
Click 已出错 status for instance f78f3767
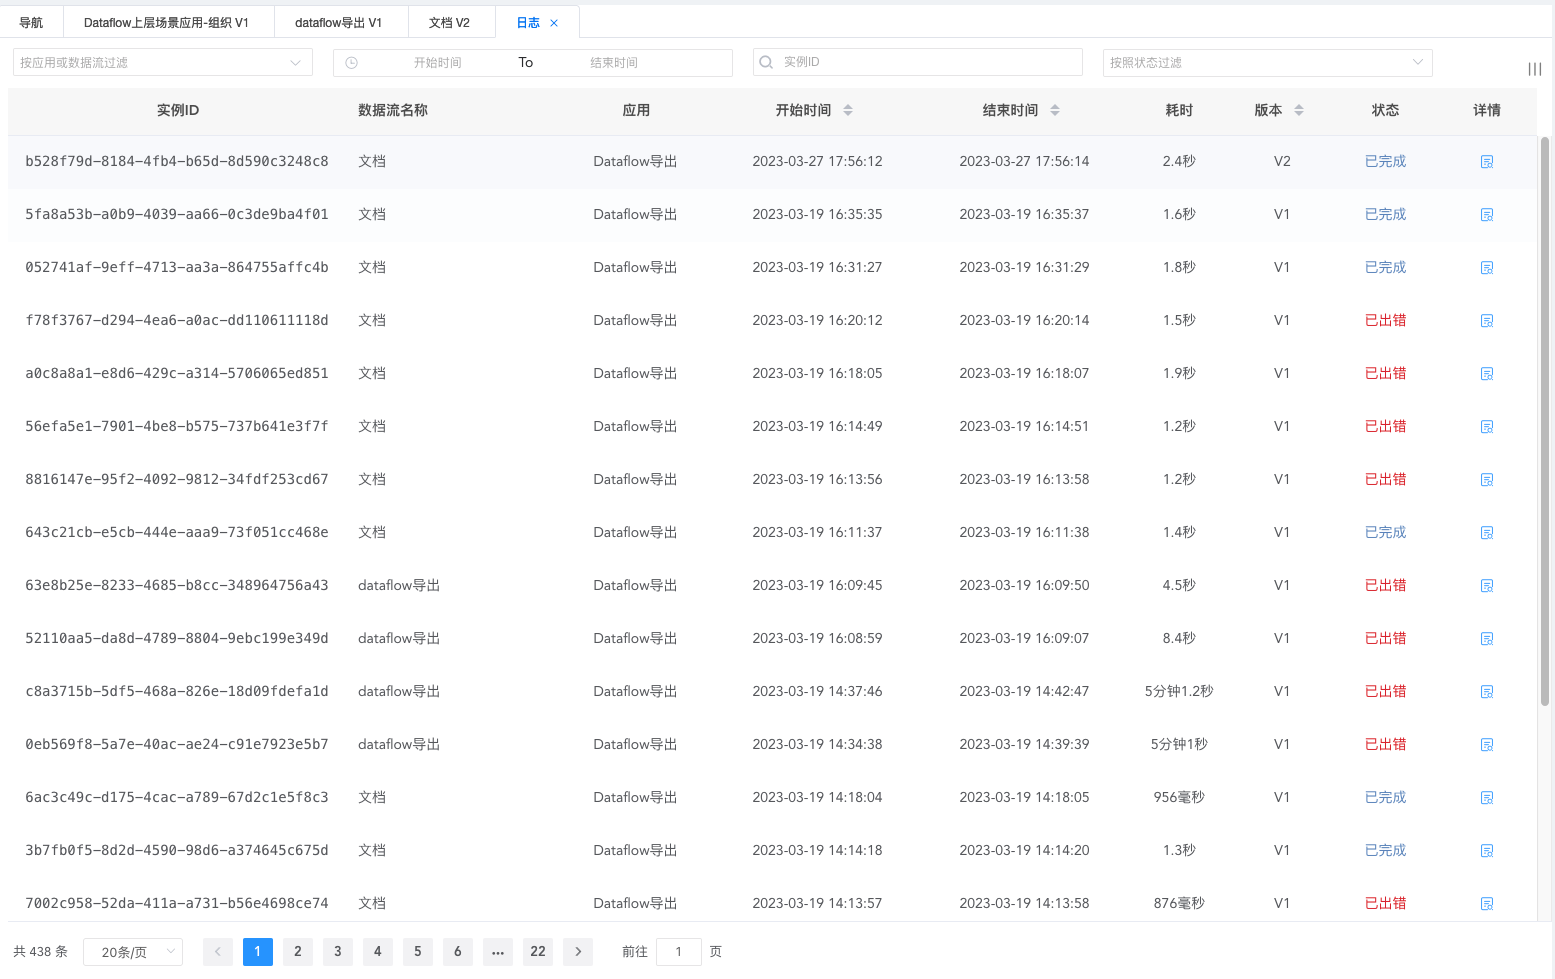point(1385,320)
